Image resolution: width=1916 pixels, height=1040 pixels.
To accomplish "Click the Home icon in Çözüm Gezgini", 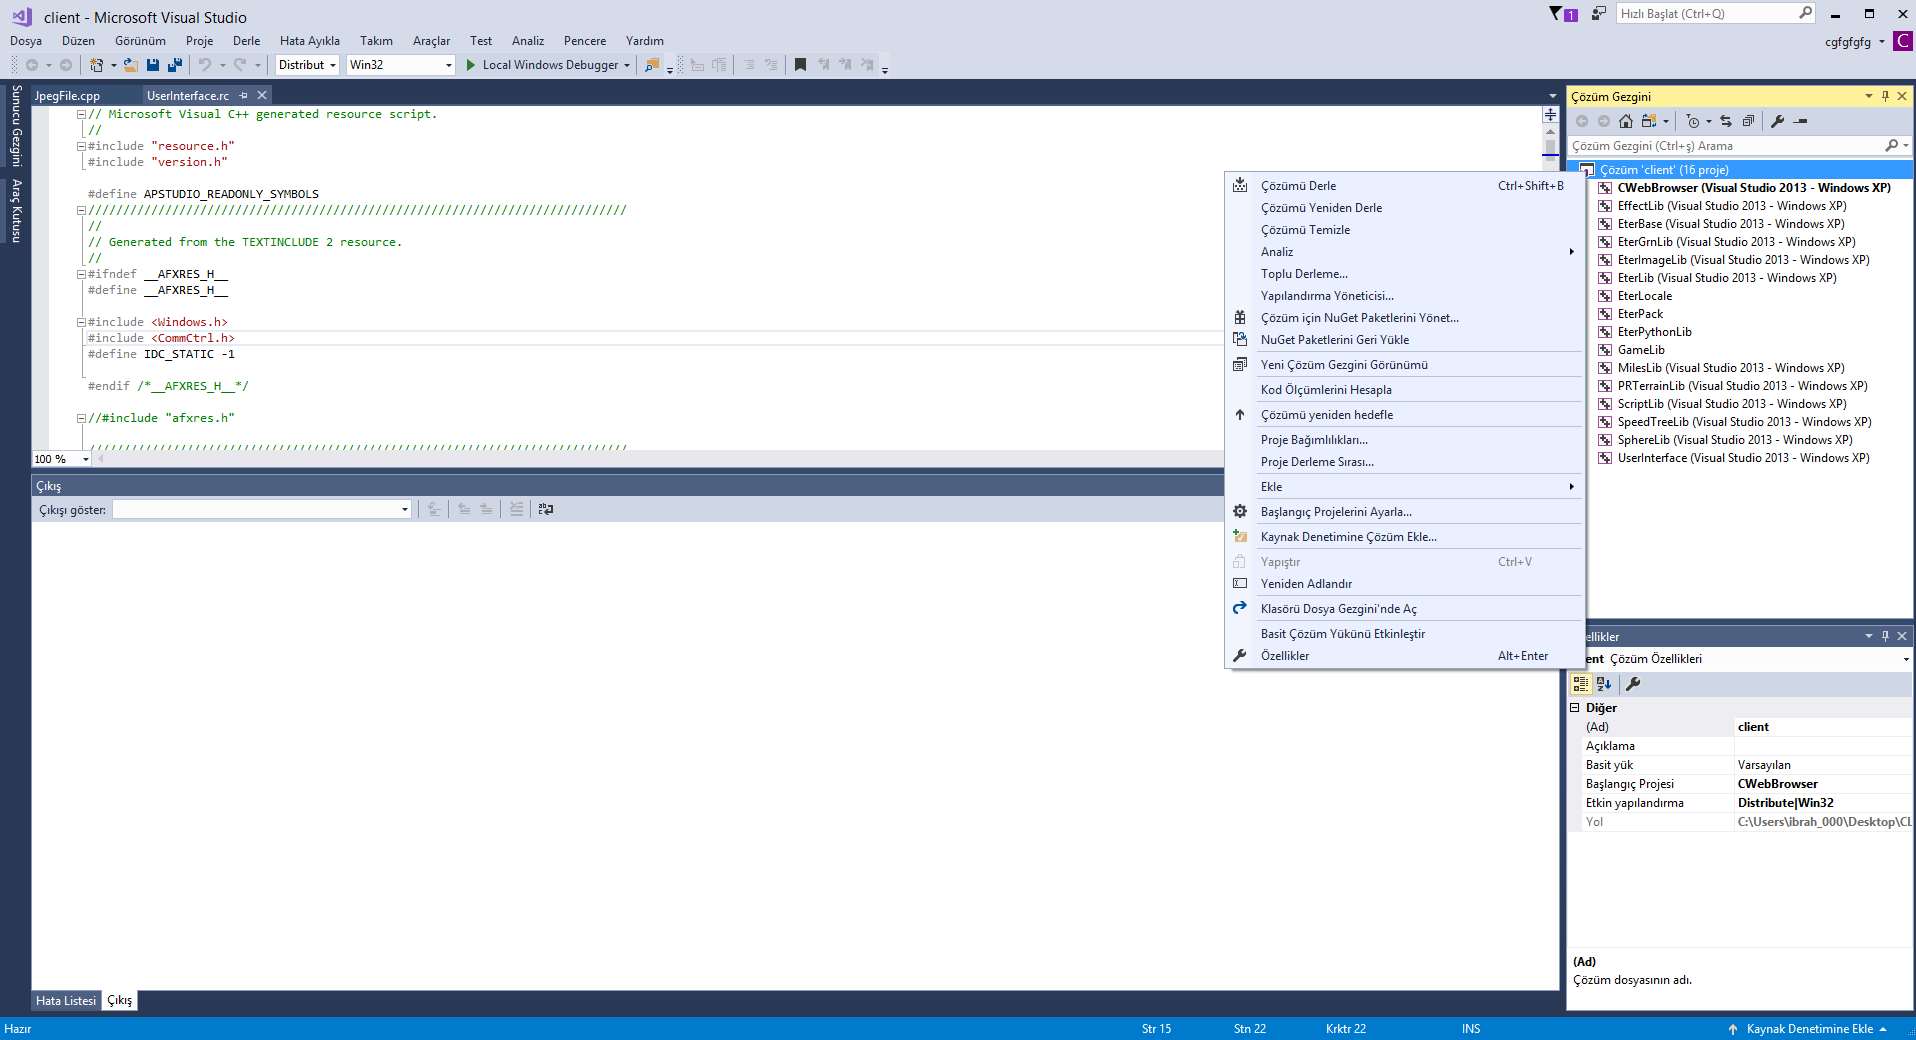I will (x=1626, y=121).
